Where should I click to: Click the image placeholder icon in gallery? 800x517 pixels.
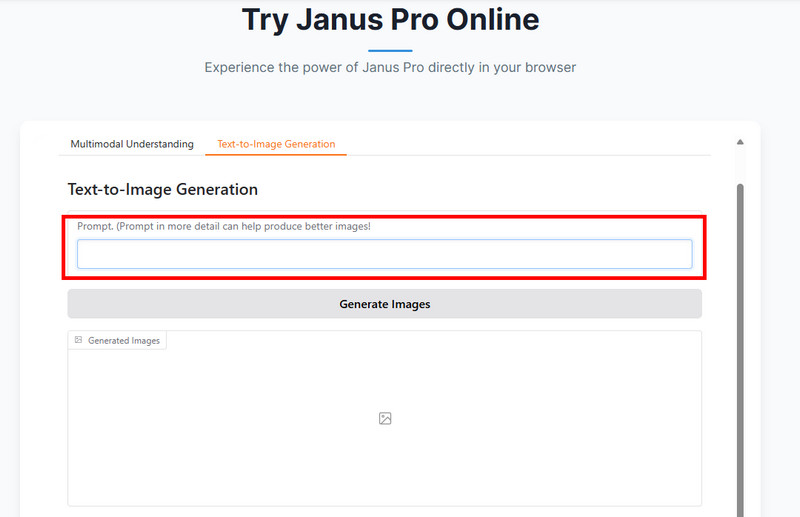[x=385, y=418]
